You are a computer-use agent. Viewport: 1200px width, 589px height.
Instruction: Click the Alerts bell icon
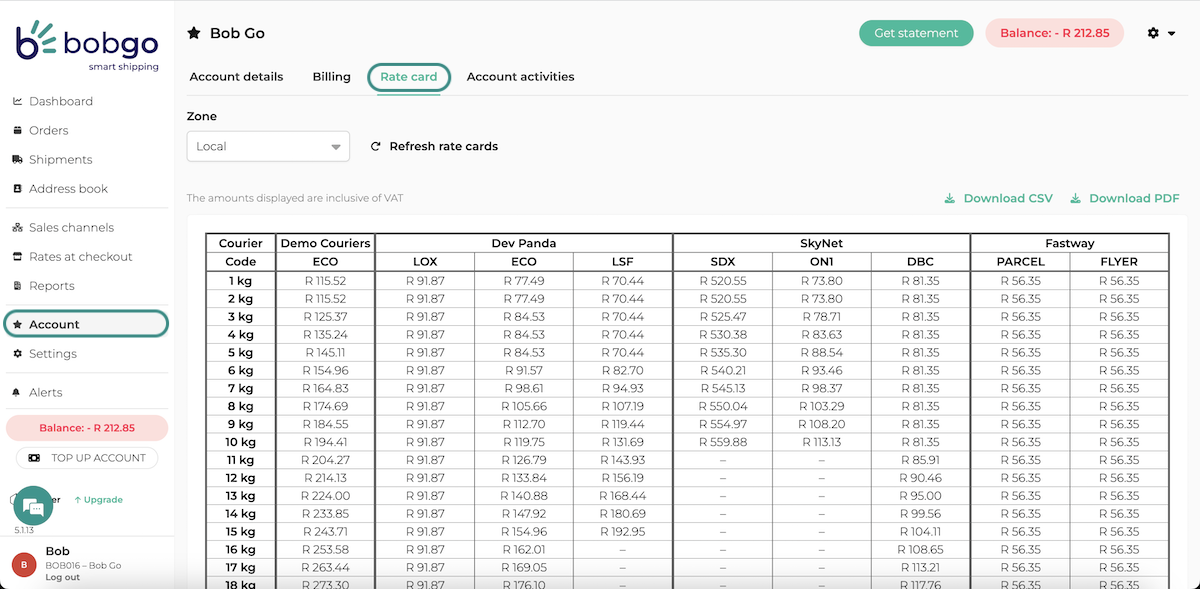[x=18, y=392]
